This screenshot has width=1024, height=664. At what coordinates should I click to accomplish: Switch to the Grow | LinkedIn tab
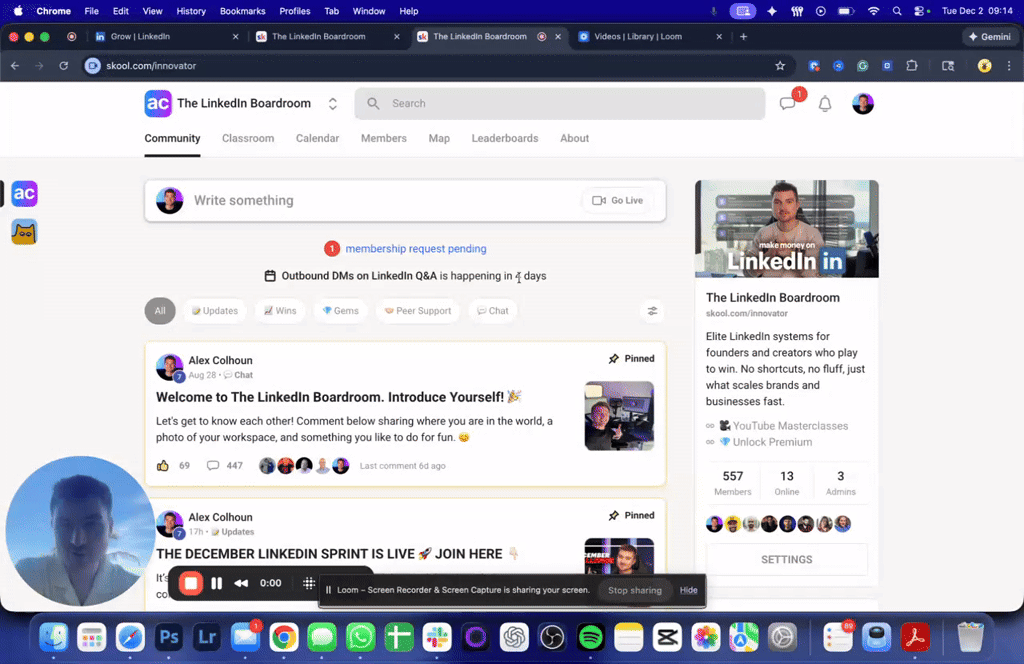(167, 37)
